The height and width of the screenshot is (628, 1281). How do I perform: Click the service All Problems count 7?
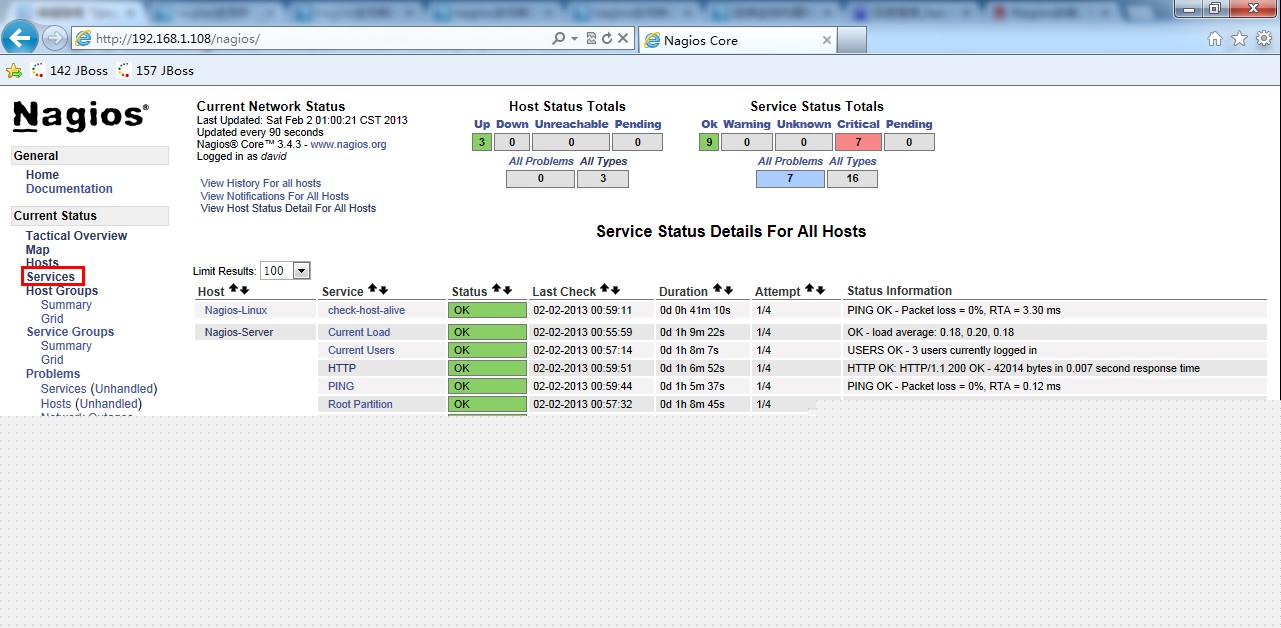pos(790,179)
